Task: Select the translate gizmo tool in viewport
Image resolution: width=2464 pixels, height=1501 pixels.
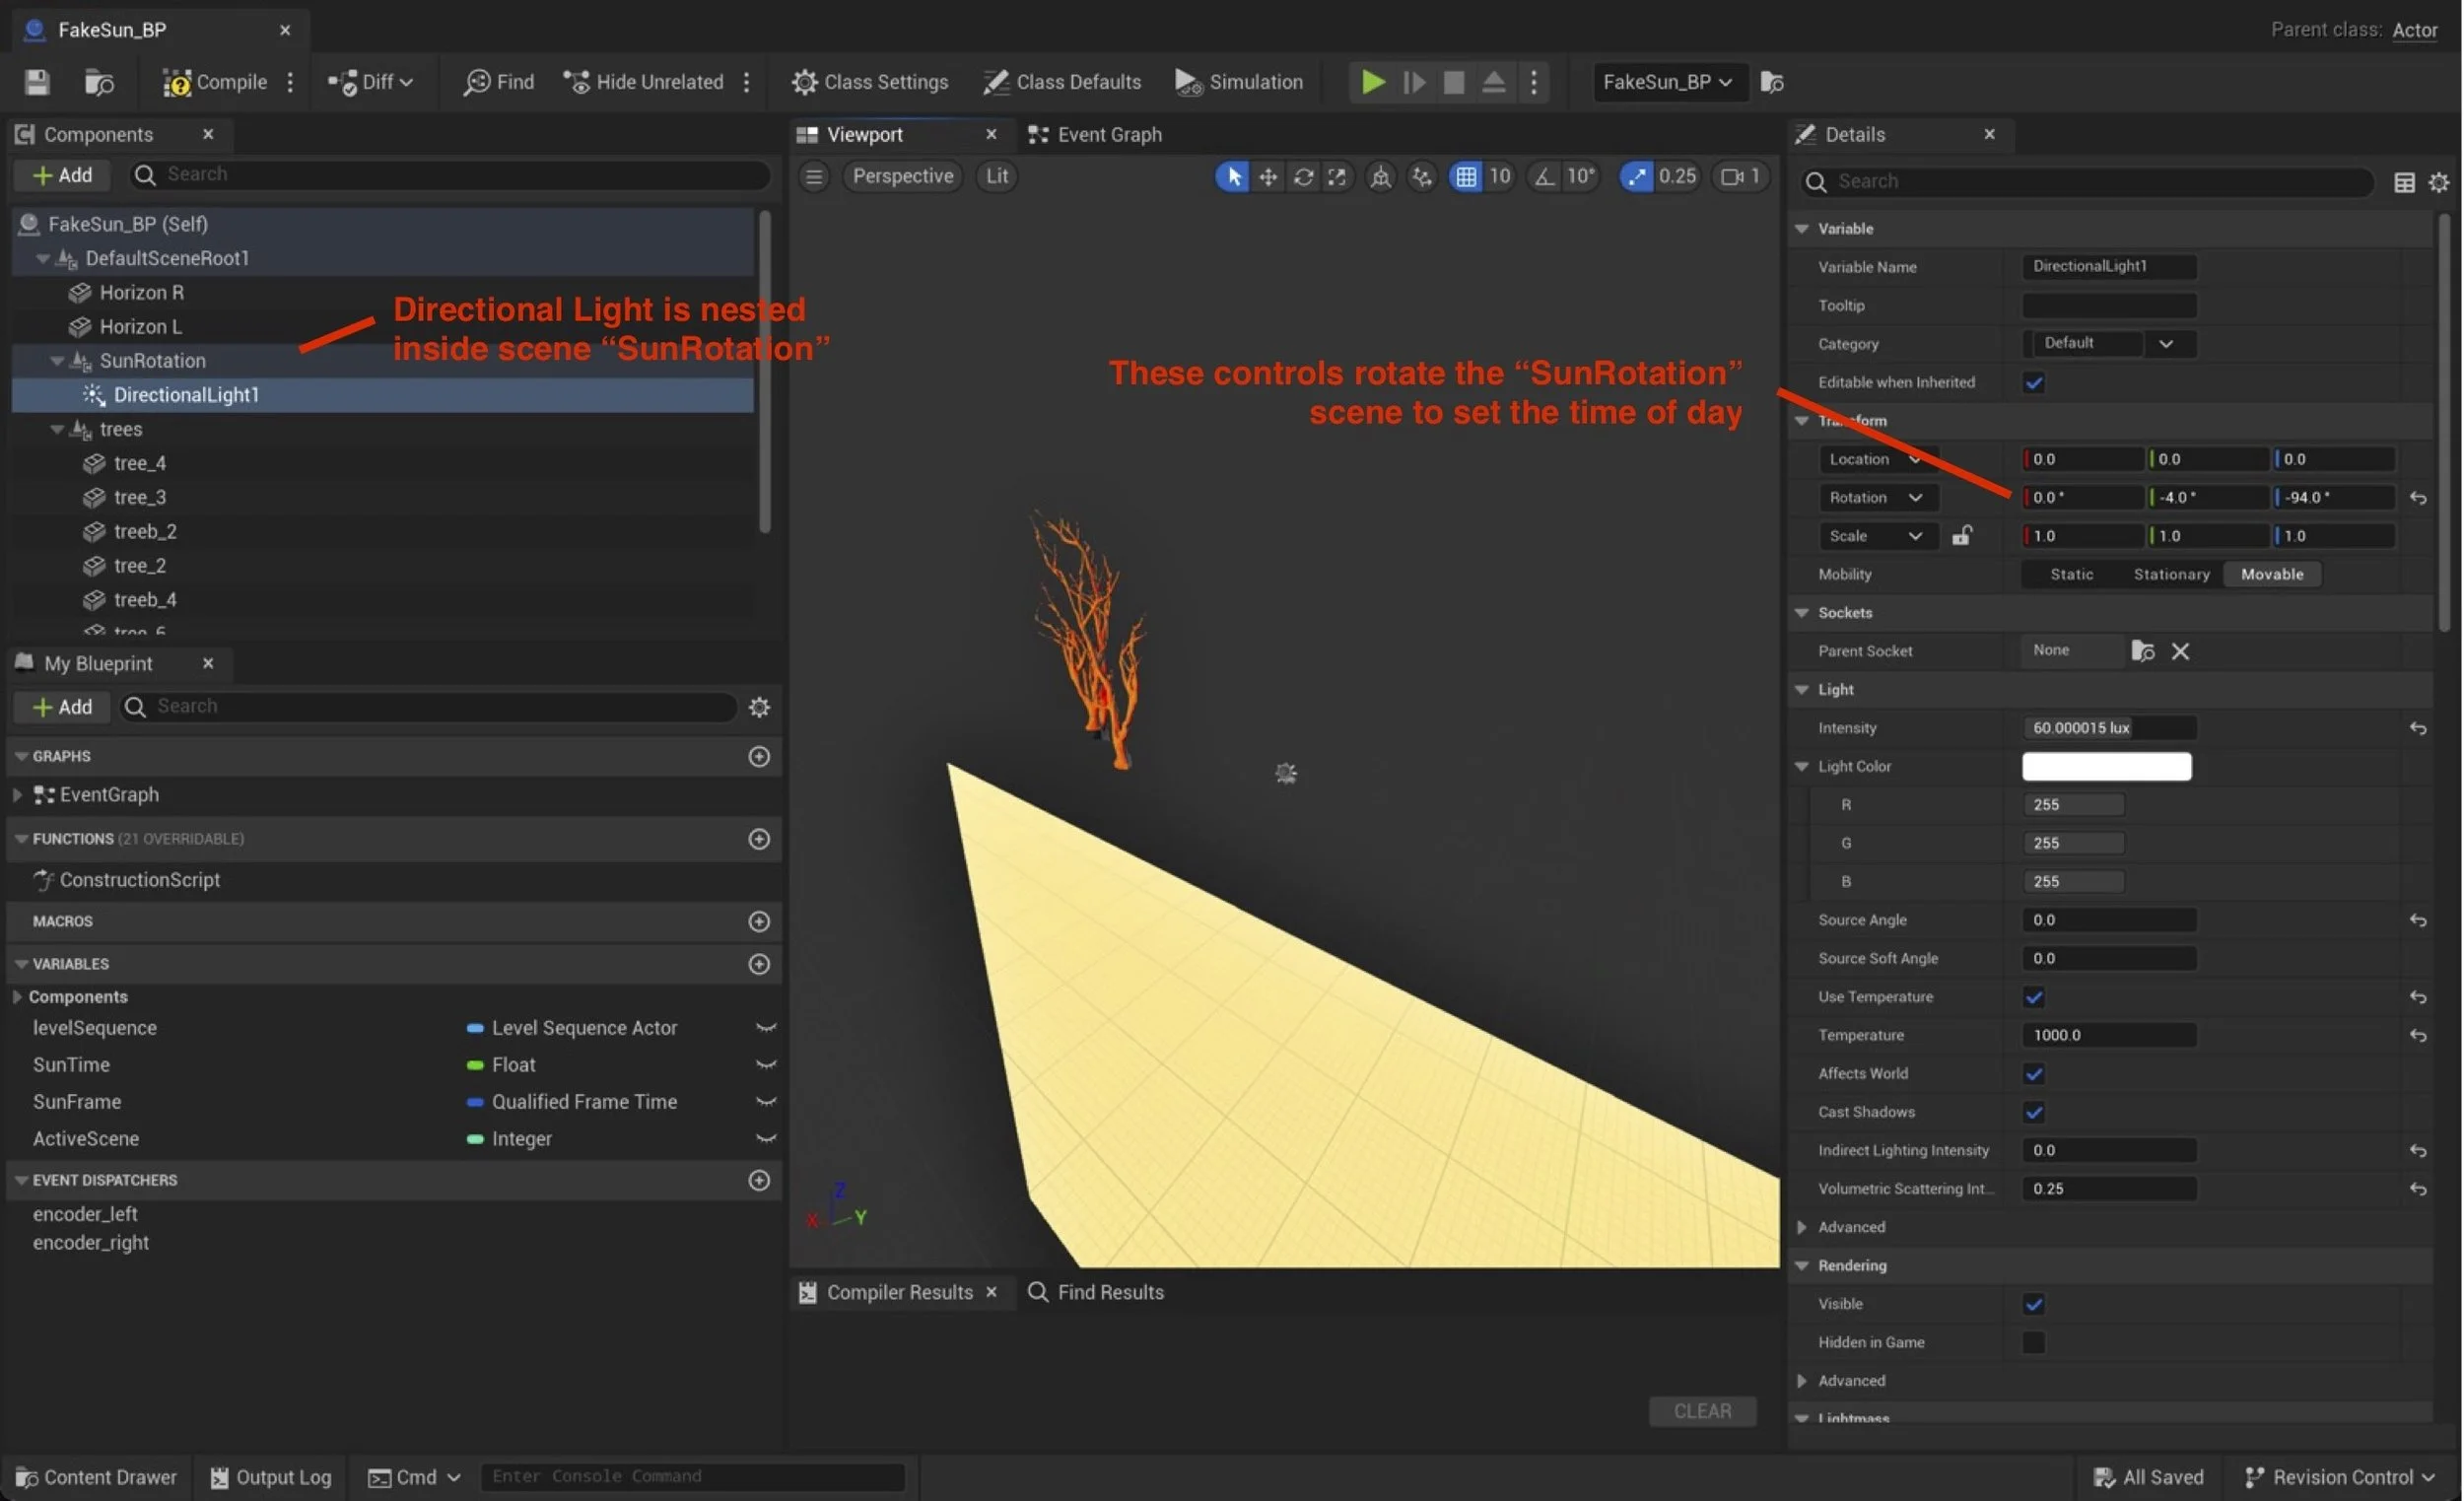Action: [x=1268, y=176]
